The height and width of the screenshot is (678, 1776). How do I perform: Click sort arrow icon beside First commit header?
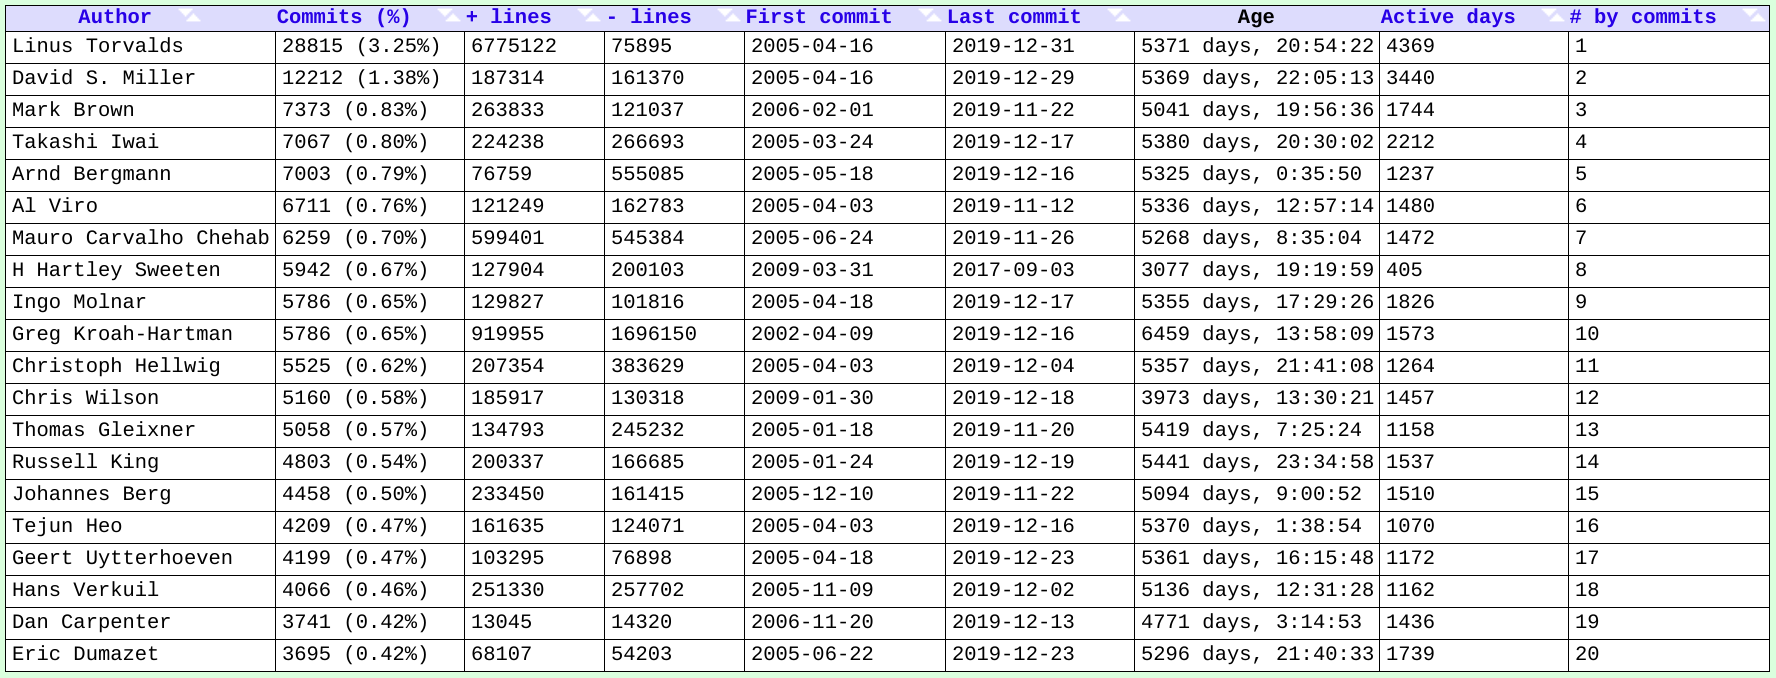pos(929,16)
